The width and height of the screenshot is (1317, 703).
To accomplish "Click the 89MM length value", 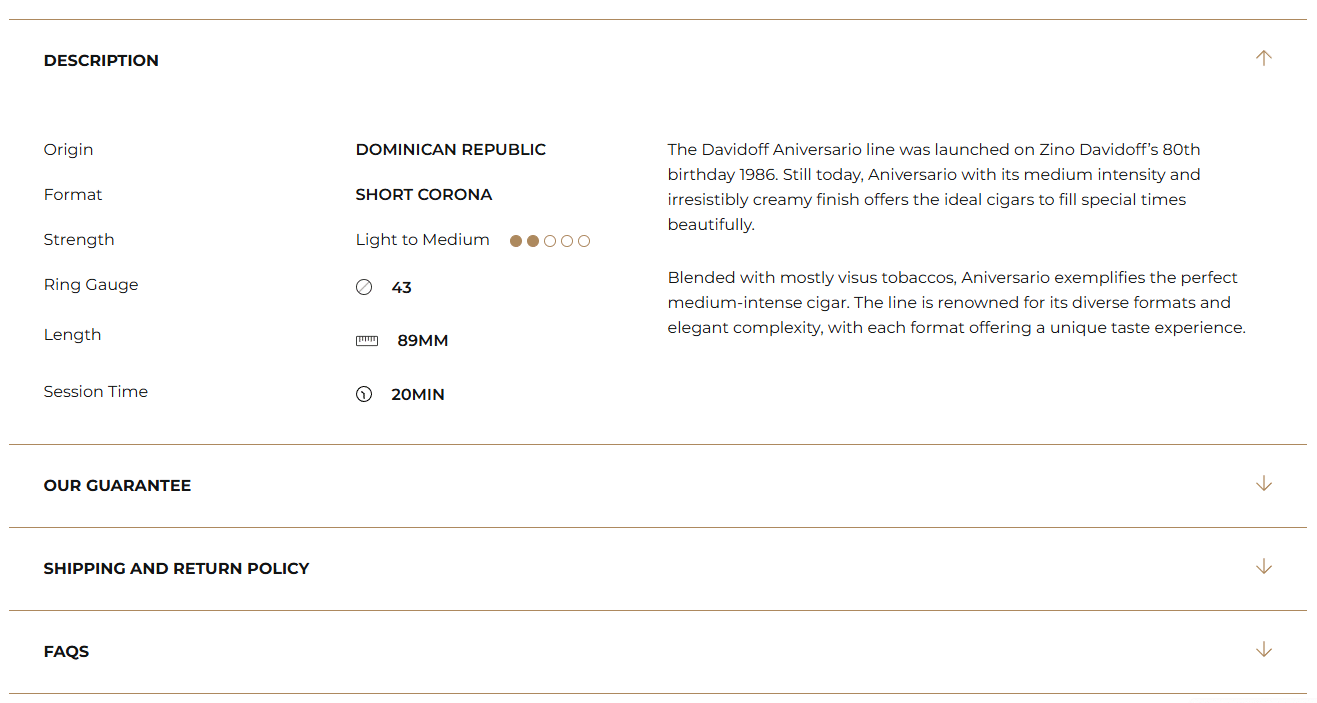I will pyautogui.click(x=422, y=341).
